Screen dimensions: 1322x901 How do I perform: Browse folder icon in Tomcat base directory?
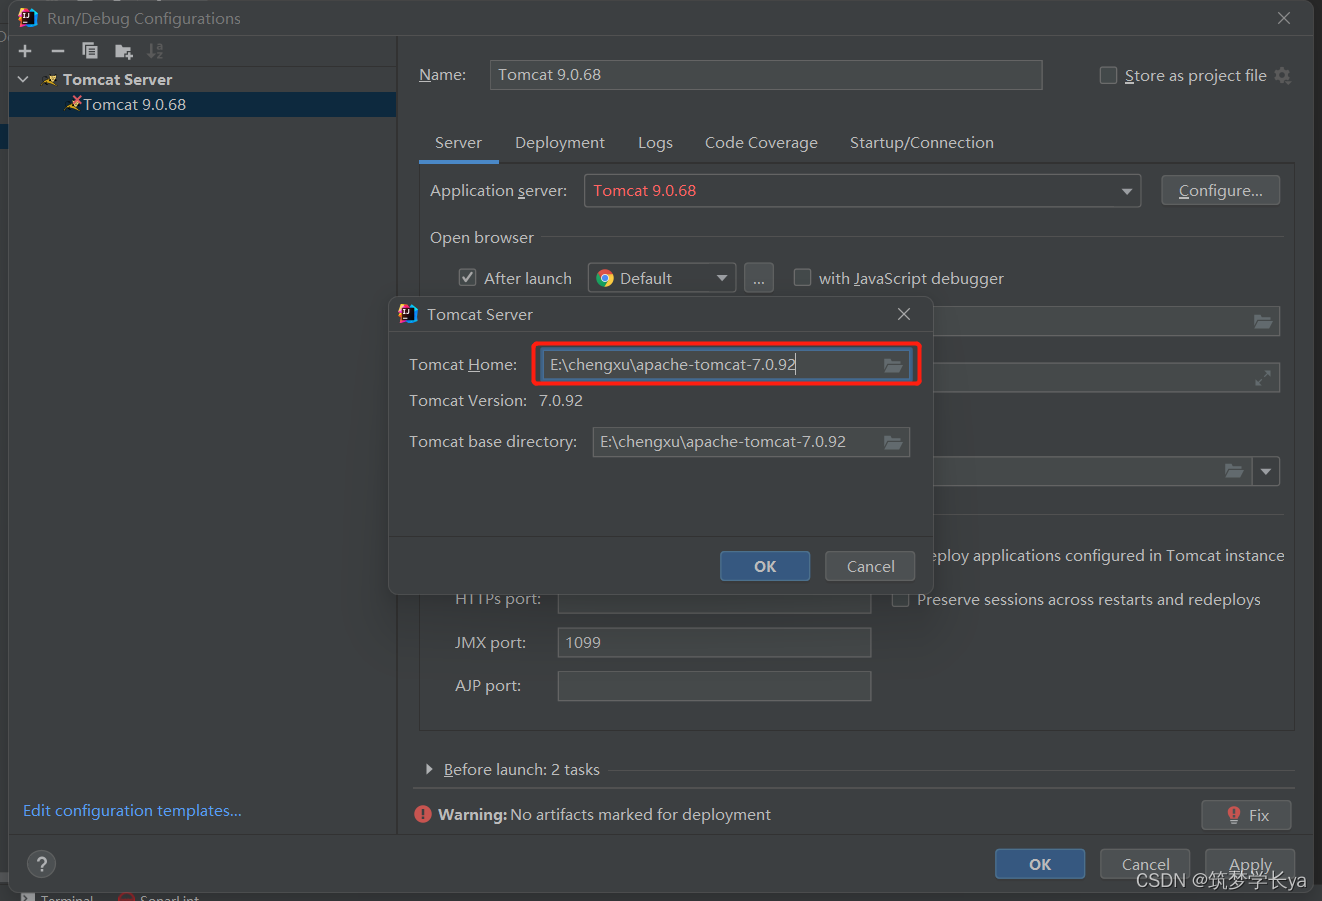coord(893,442)
